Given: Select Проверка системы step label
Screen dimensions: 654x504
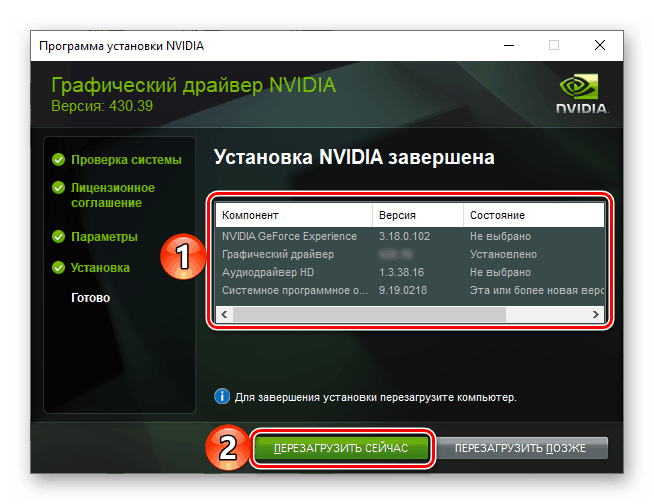Looking at the screenshot, I should pos(126,160).
